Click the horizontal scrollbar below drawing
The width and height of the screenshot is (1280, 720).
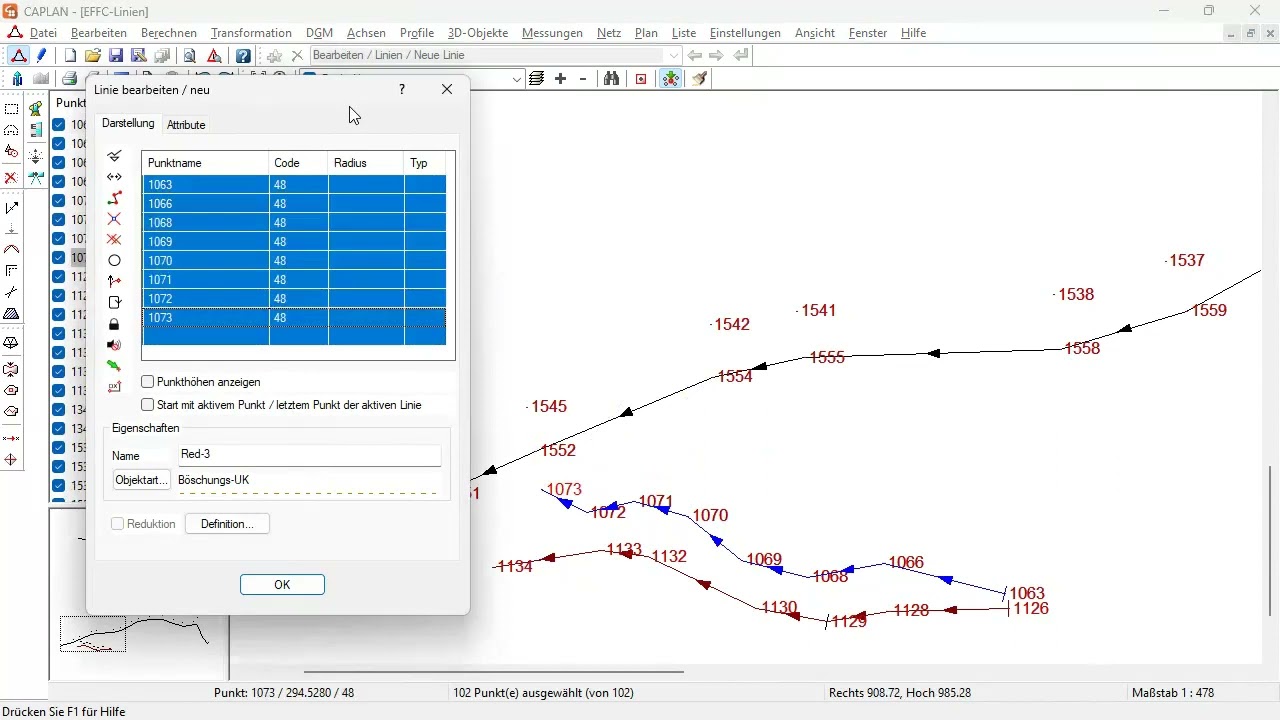point(493,672)
